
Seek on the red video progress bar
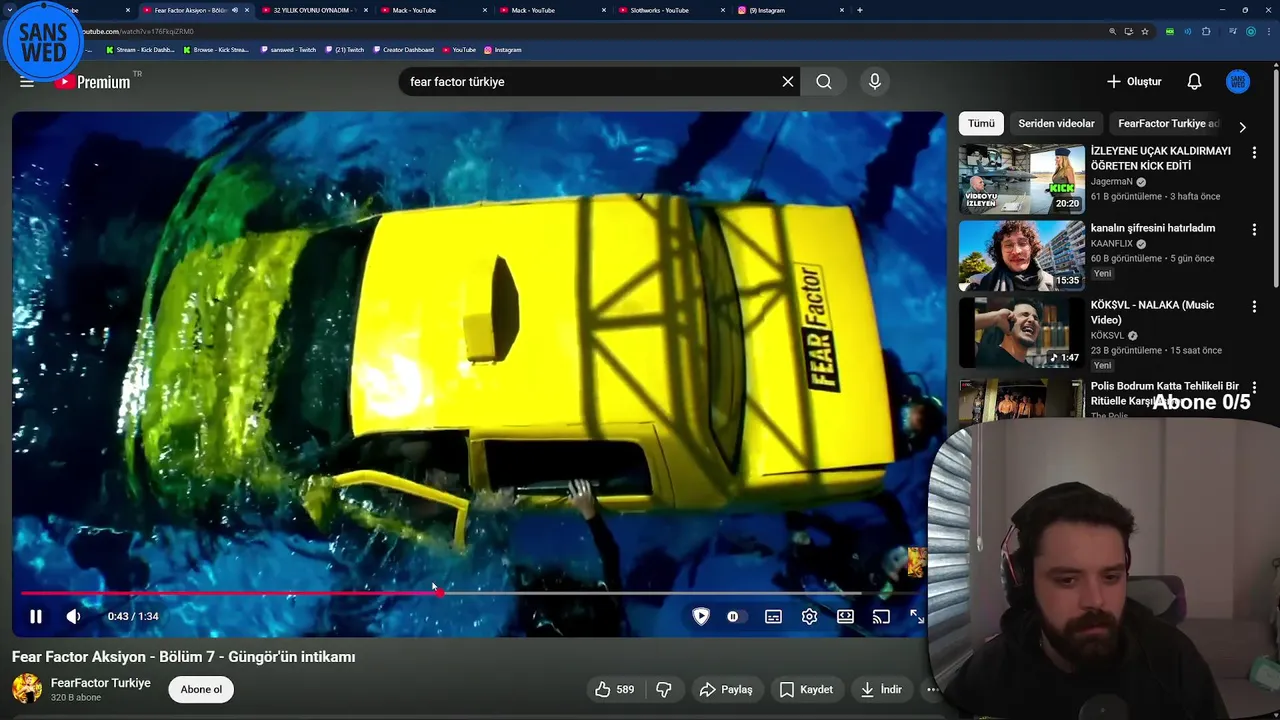click(230, 593)
